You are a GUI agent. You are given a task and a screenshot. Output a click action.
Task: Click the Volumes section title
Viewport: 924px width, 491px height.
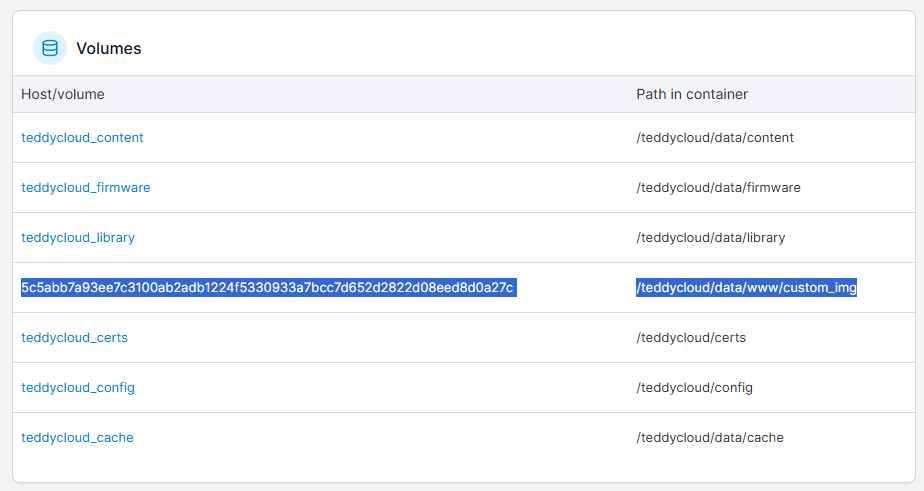(x=109, y=48)
